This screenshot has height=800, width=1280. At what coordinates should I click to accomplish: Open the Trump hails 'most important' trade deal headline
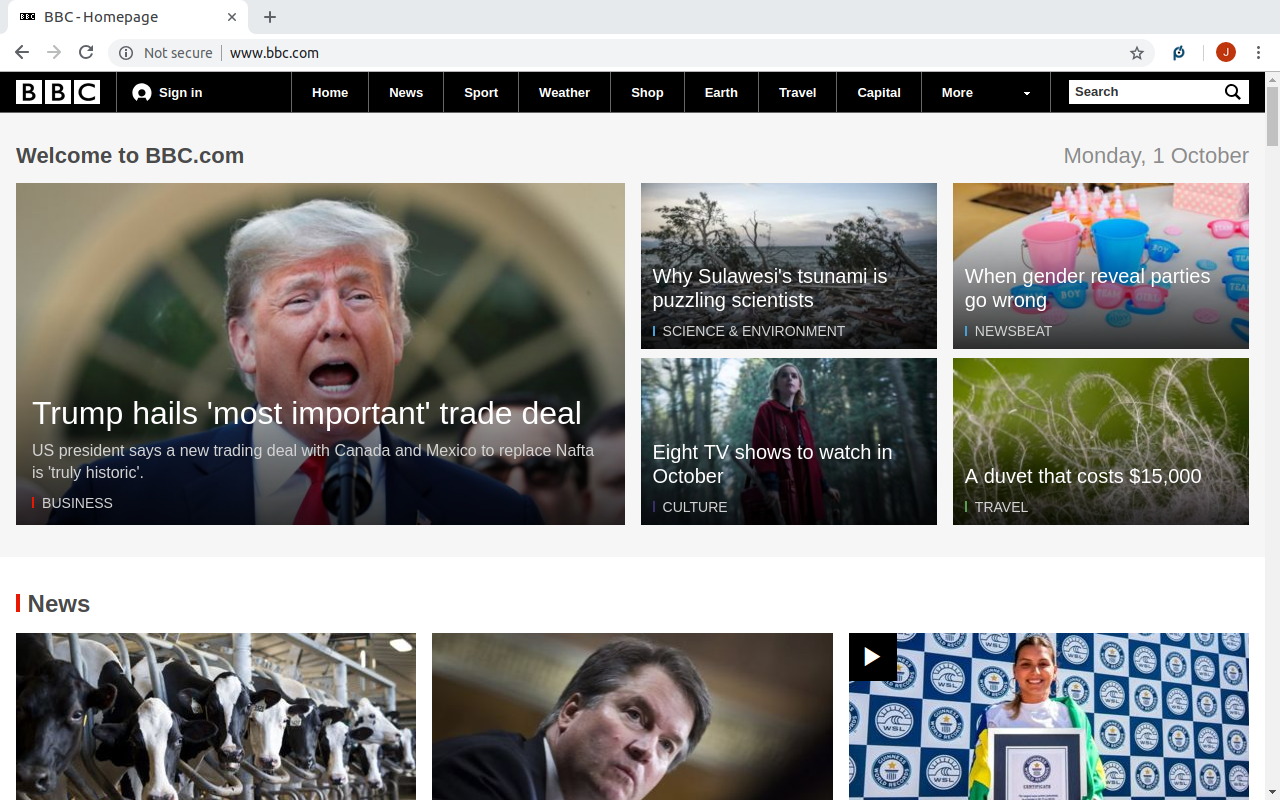307,413
